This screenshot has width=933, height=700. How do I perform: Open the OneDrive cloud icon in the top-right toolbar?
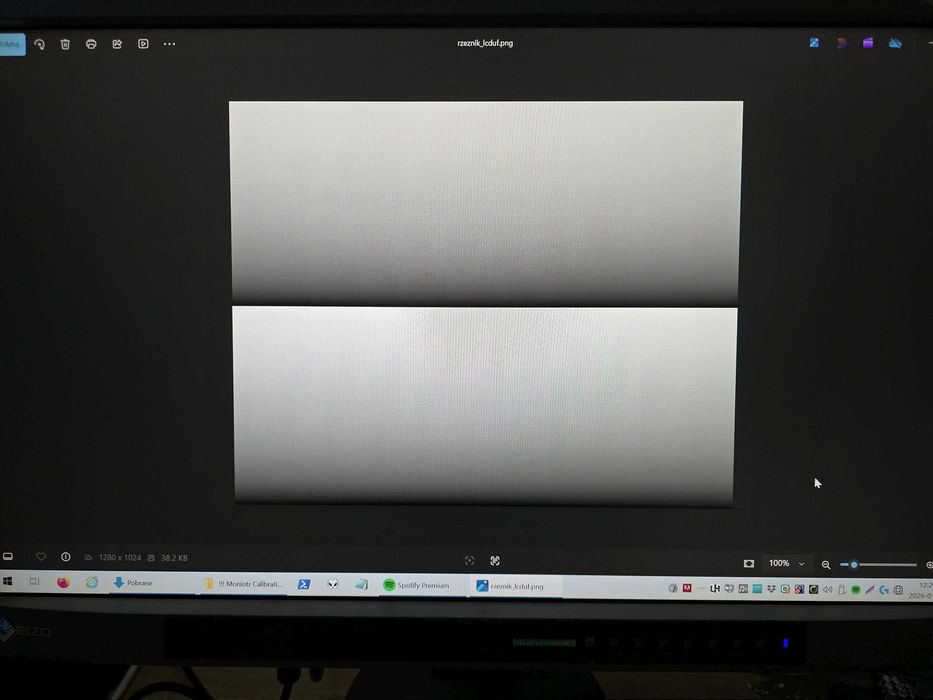(x=895, y=43)
